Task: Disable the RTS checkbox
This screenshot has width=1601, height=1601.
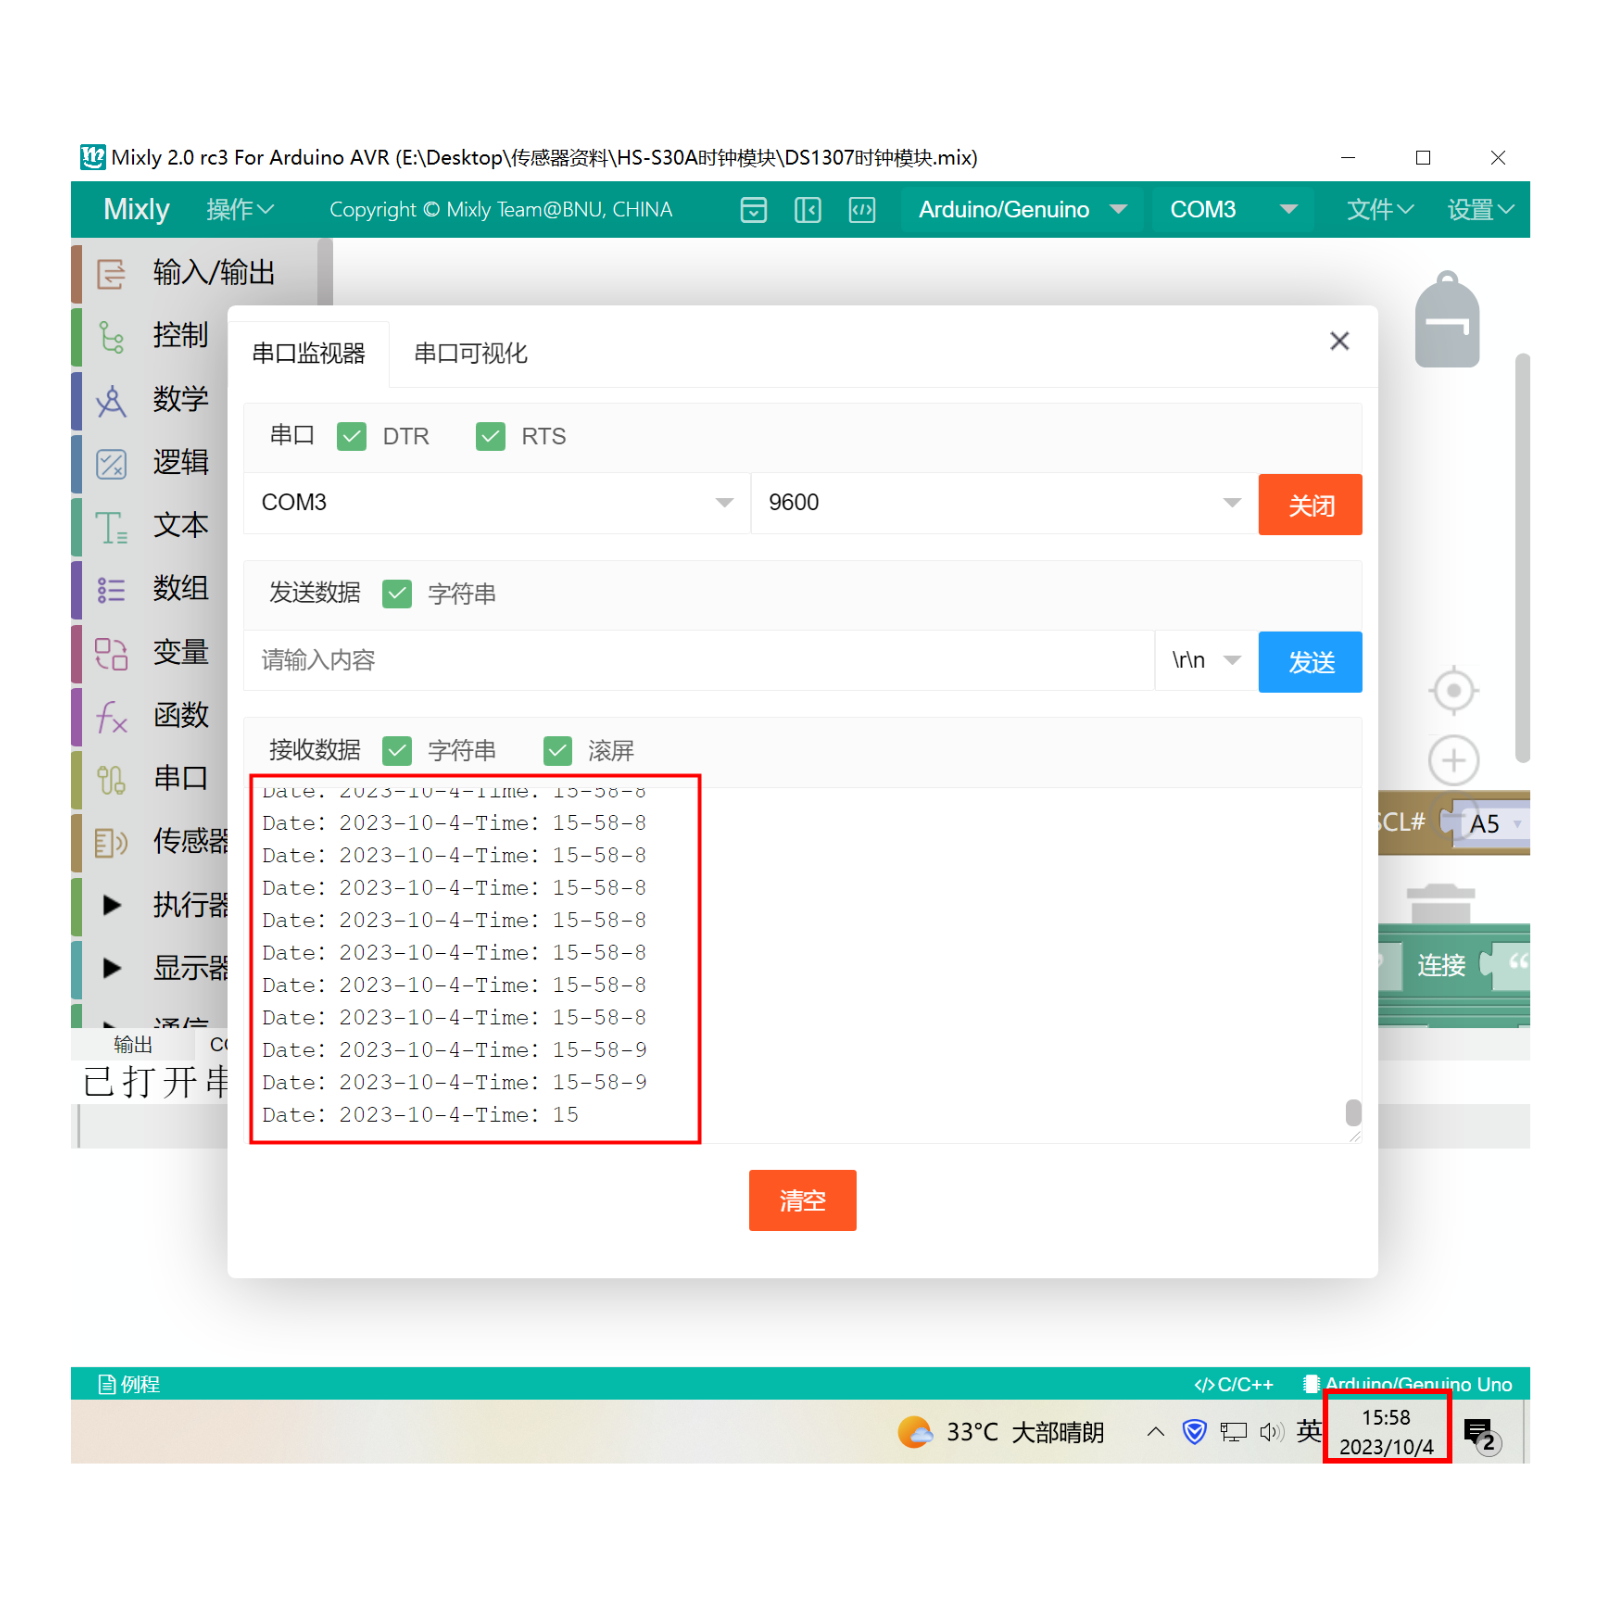Action: coord(490,436)
